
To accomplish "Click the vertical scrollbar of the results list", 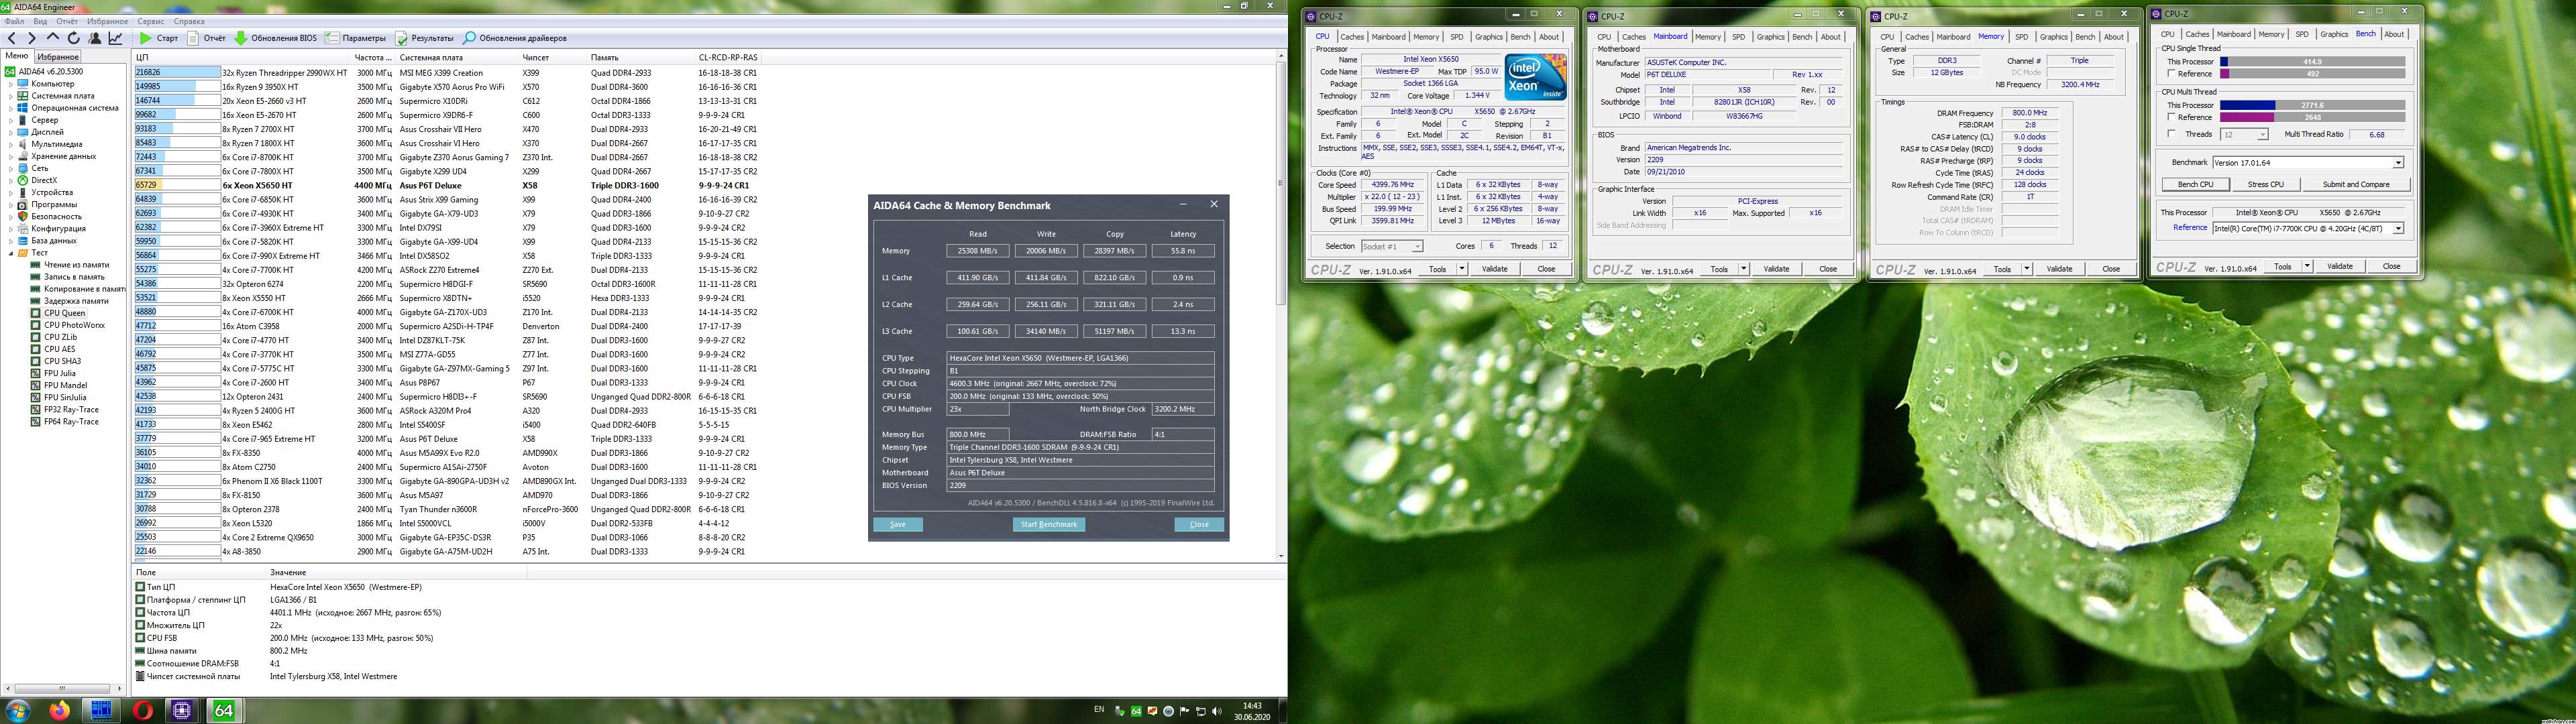I will point(1281,305).
